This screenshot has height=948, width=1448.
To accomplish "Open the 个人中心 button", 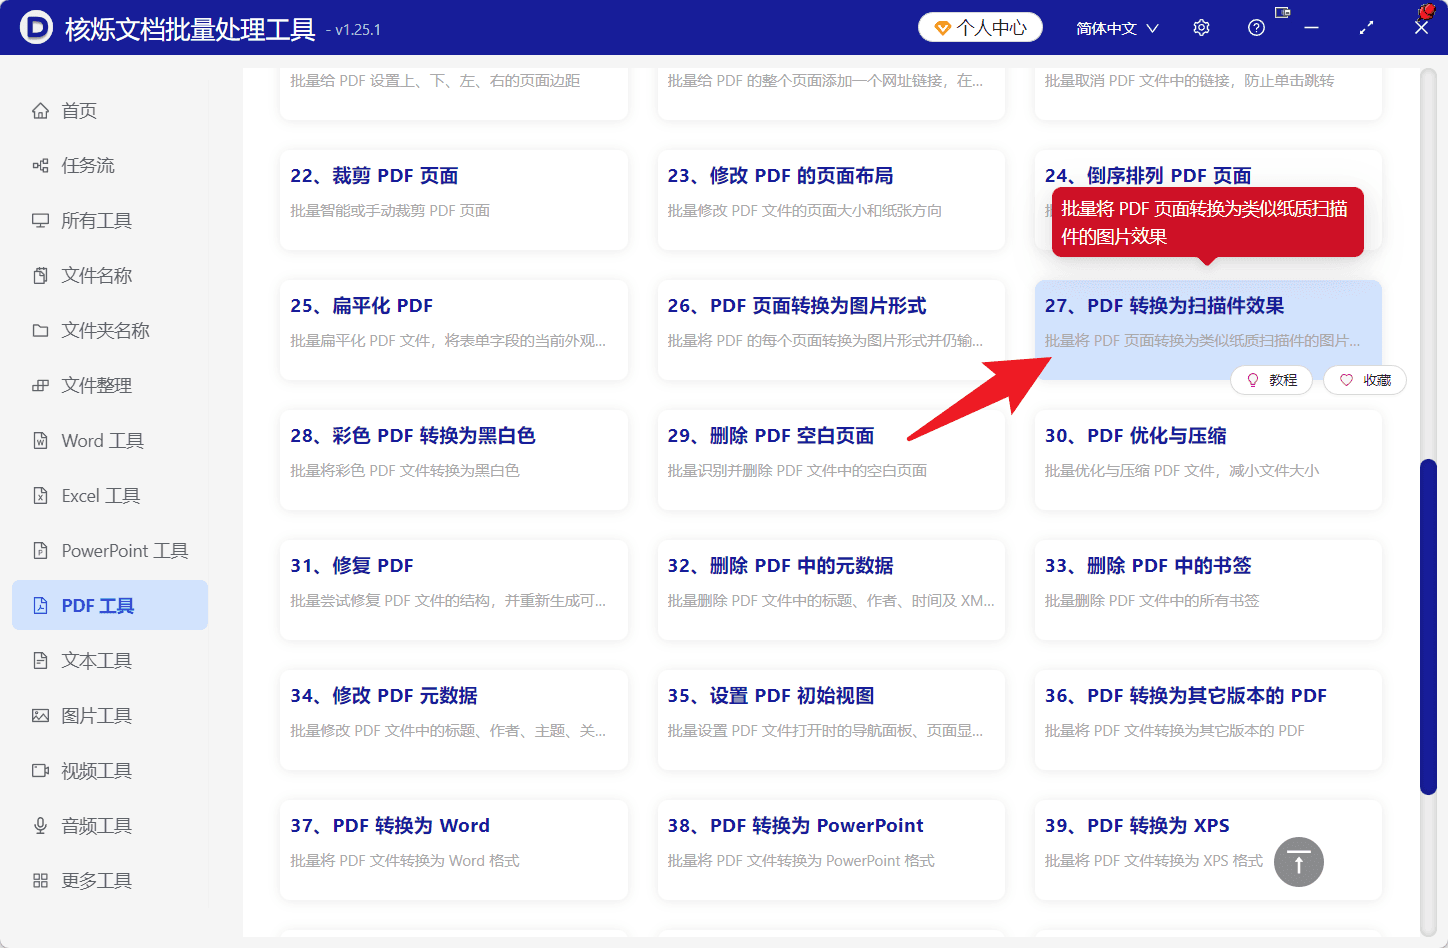I will pyautogui.click(x=980, y=28).
